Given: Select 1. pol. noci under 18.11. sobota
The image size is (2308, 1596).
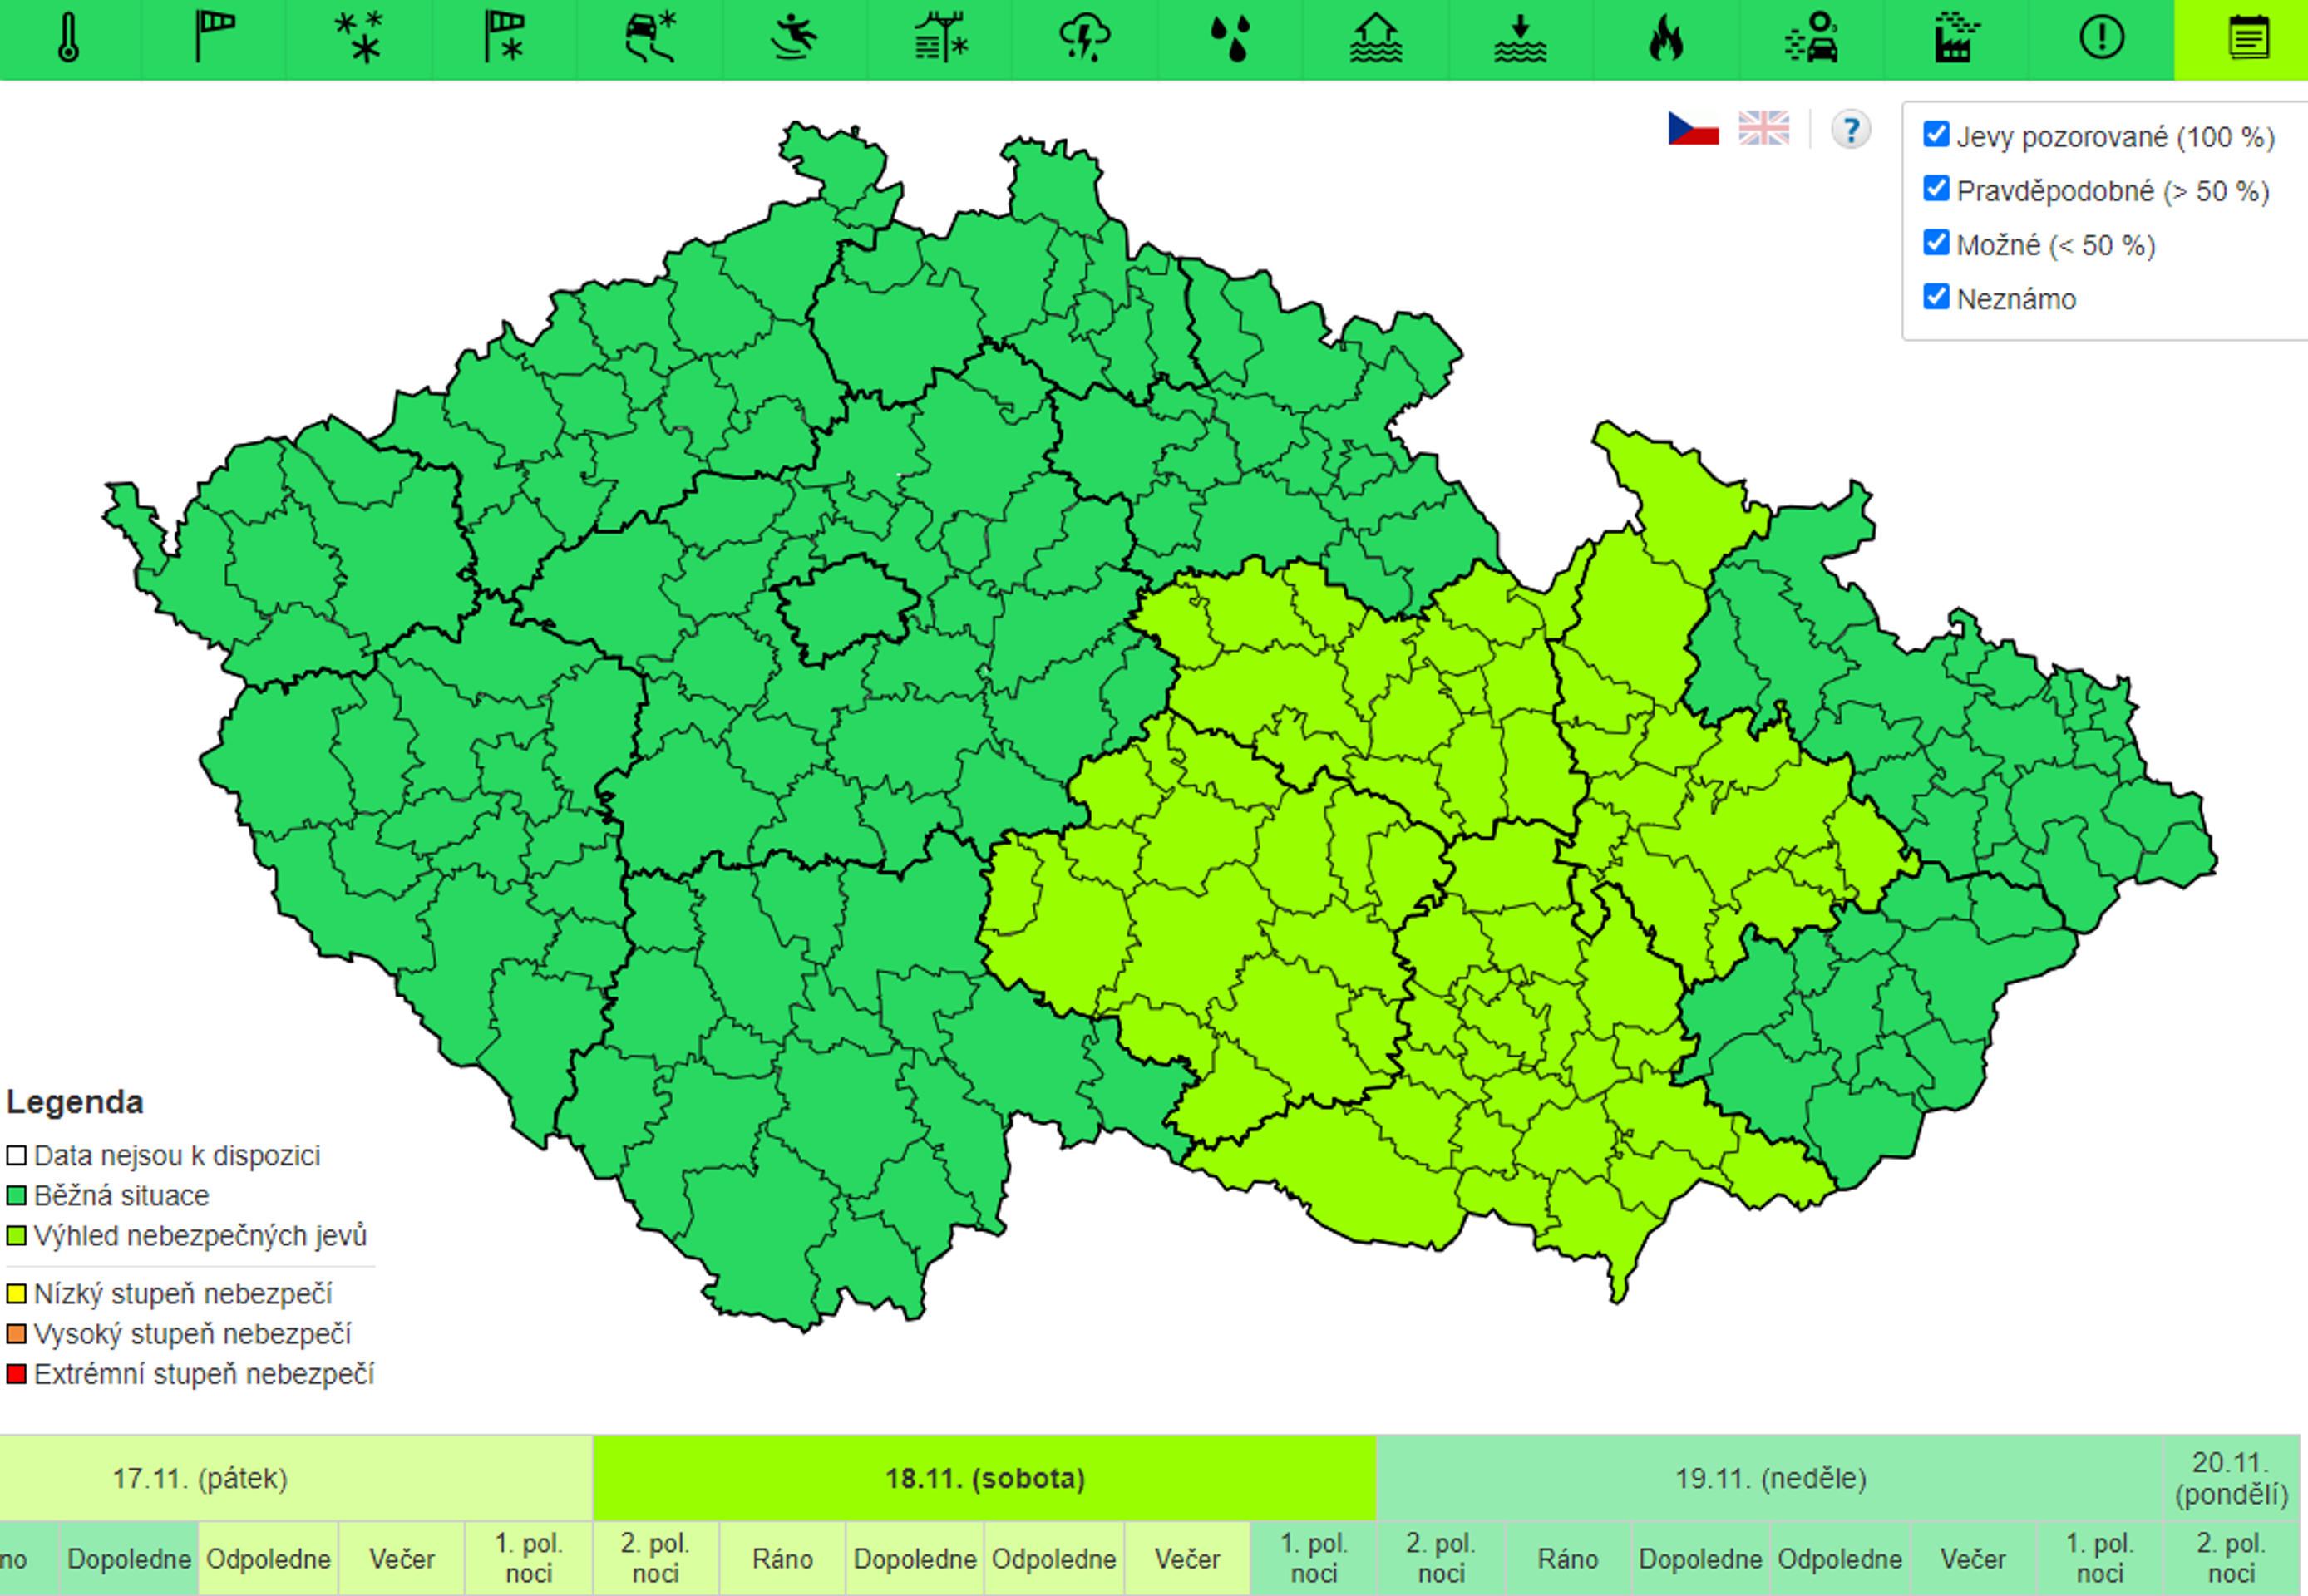Looking at the screenshot, I should point(1314,1559).
